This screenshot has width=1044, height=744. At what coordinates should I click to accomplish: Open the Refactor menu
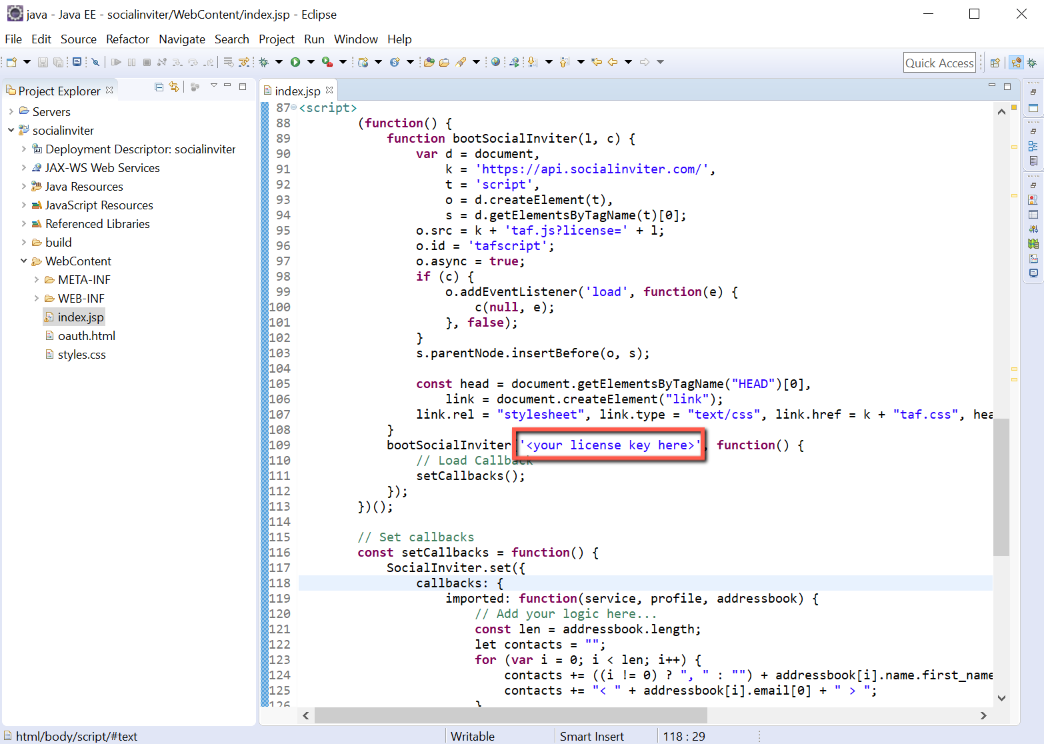(x=127, y=39)
